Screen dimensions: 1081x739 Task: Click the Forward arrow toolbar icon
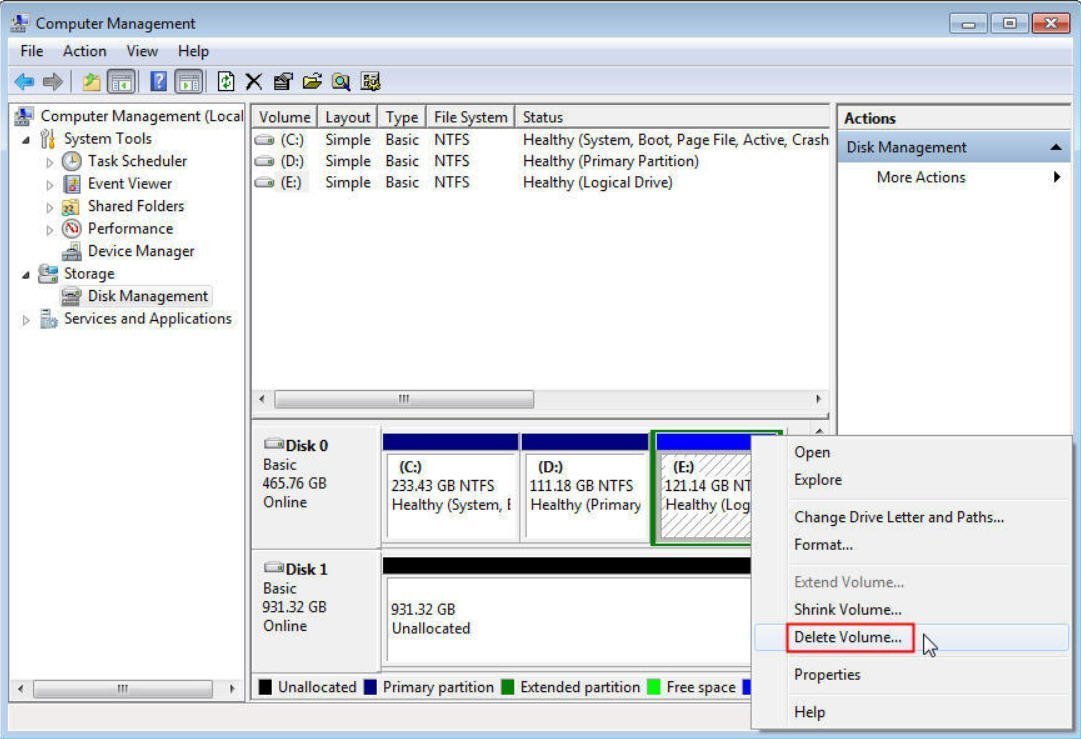tap(52, 82)
